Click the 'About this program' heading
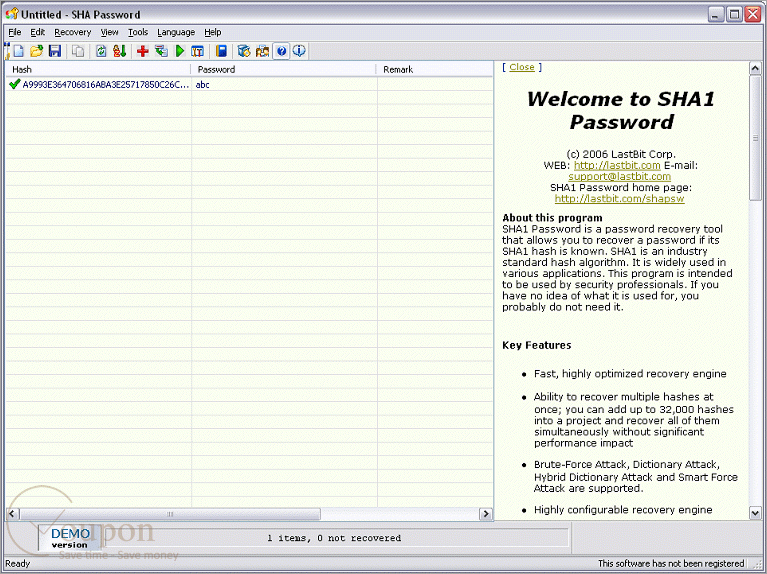The width and height of the screenshot is (767, 574). (x=552, y=218)
